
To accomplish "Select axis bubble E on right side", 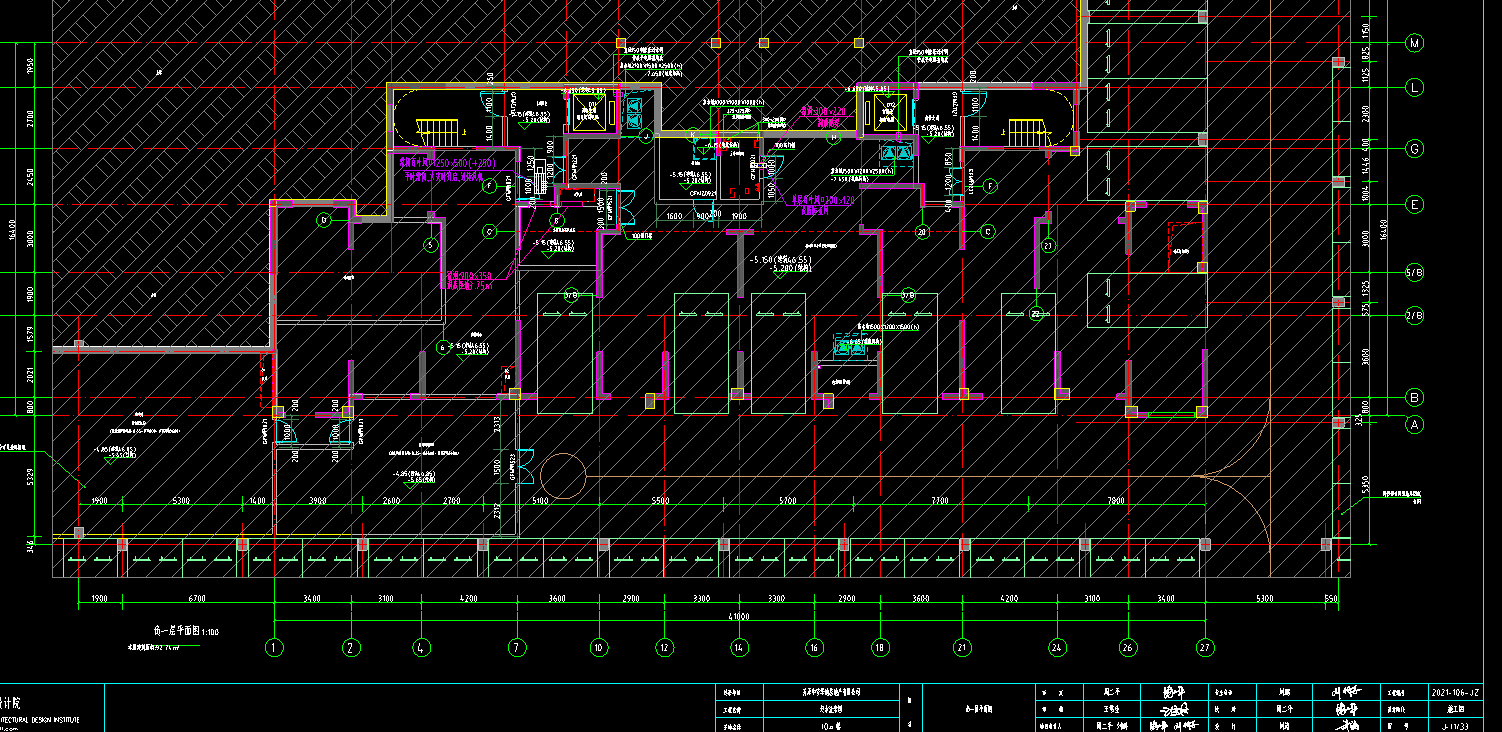I will tap(1414, 204).
